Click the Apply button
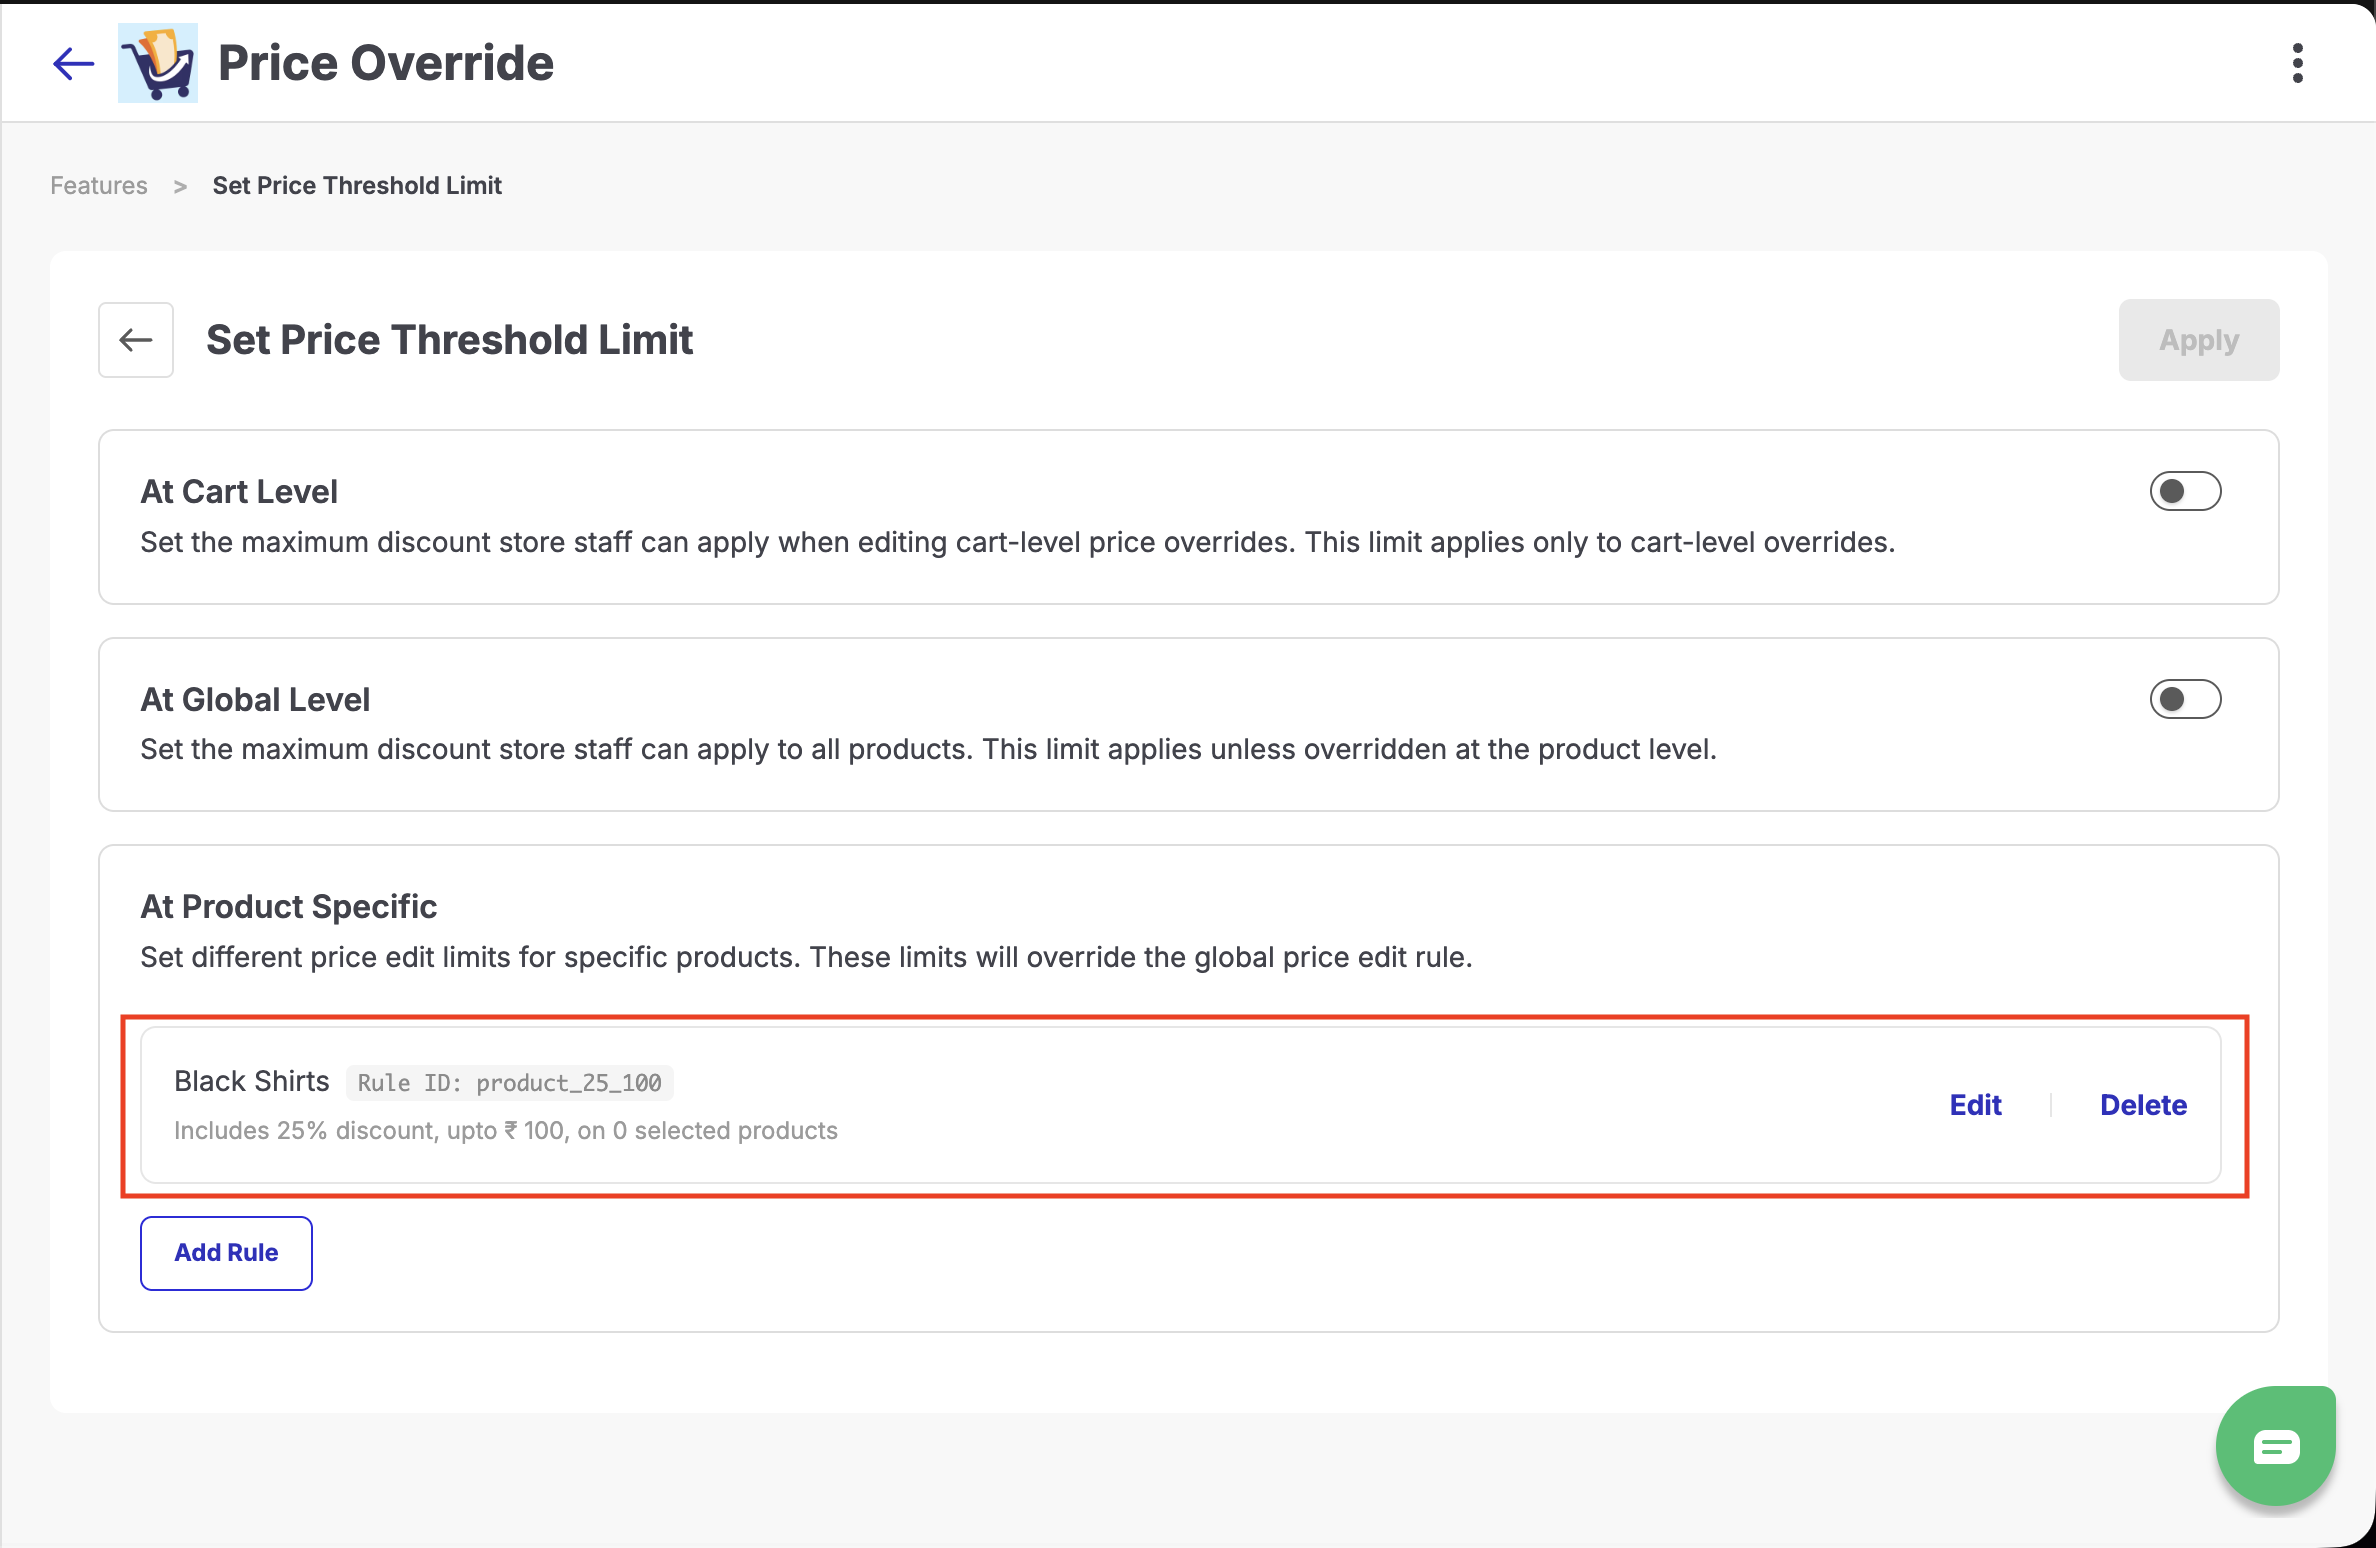 (2199, 340)
